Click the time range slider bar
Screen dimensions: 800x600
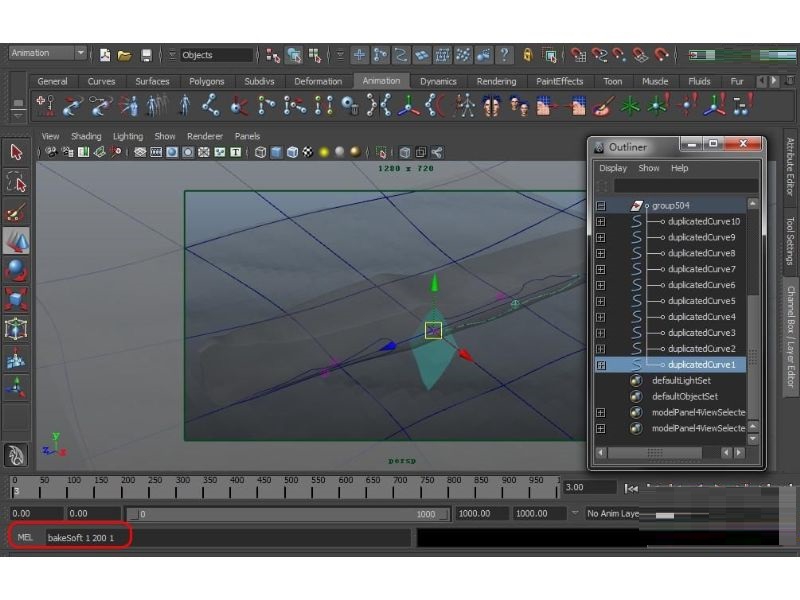click(x=289, y=514)
